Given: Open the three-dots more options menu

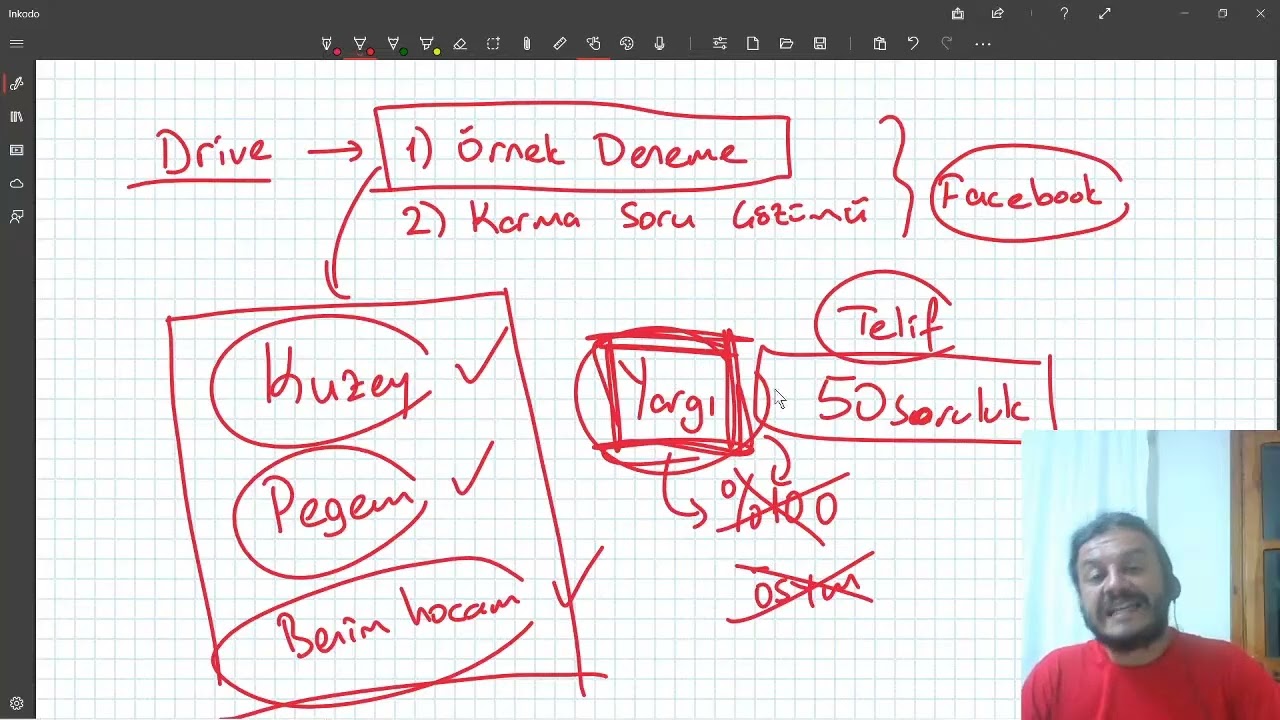Looking at the screenshot, I should pyautogui.click(x=983, y=44).
